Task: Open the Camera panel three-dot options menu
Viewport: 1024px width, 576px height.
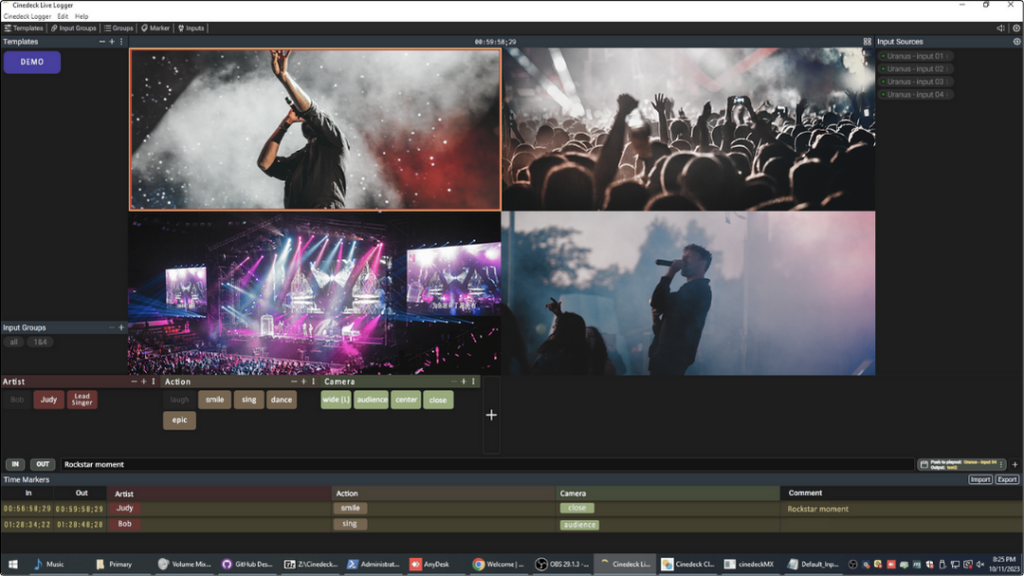Action: point(473,381)
